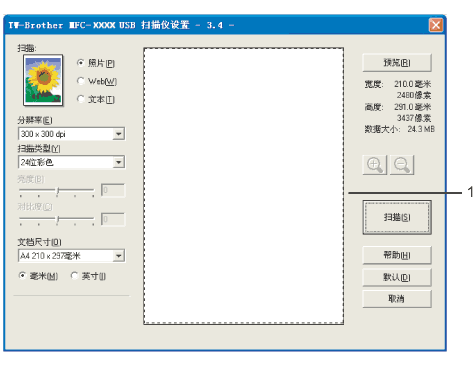Close the scanner setup dialog
475x384 pixels.
(436, 25)
